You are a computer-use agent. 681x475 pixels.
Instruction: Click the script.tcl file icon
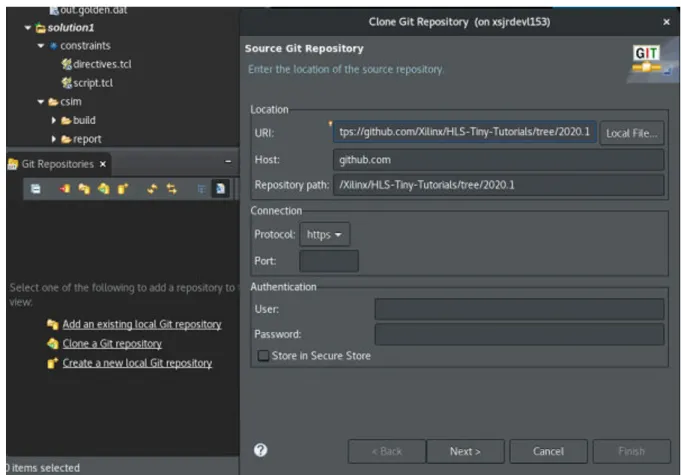click(66, 82)
